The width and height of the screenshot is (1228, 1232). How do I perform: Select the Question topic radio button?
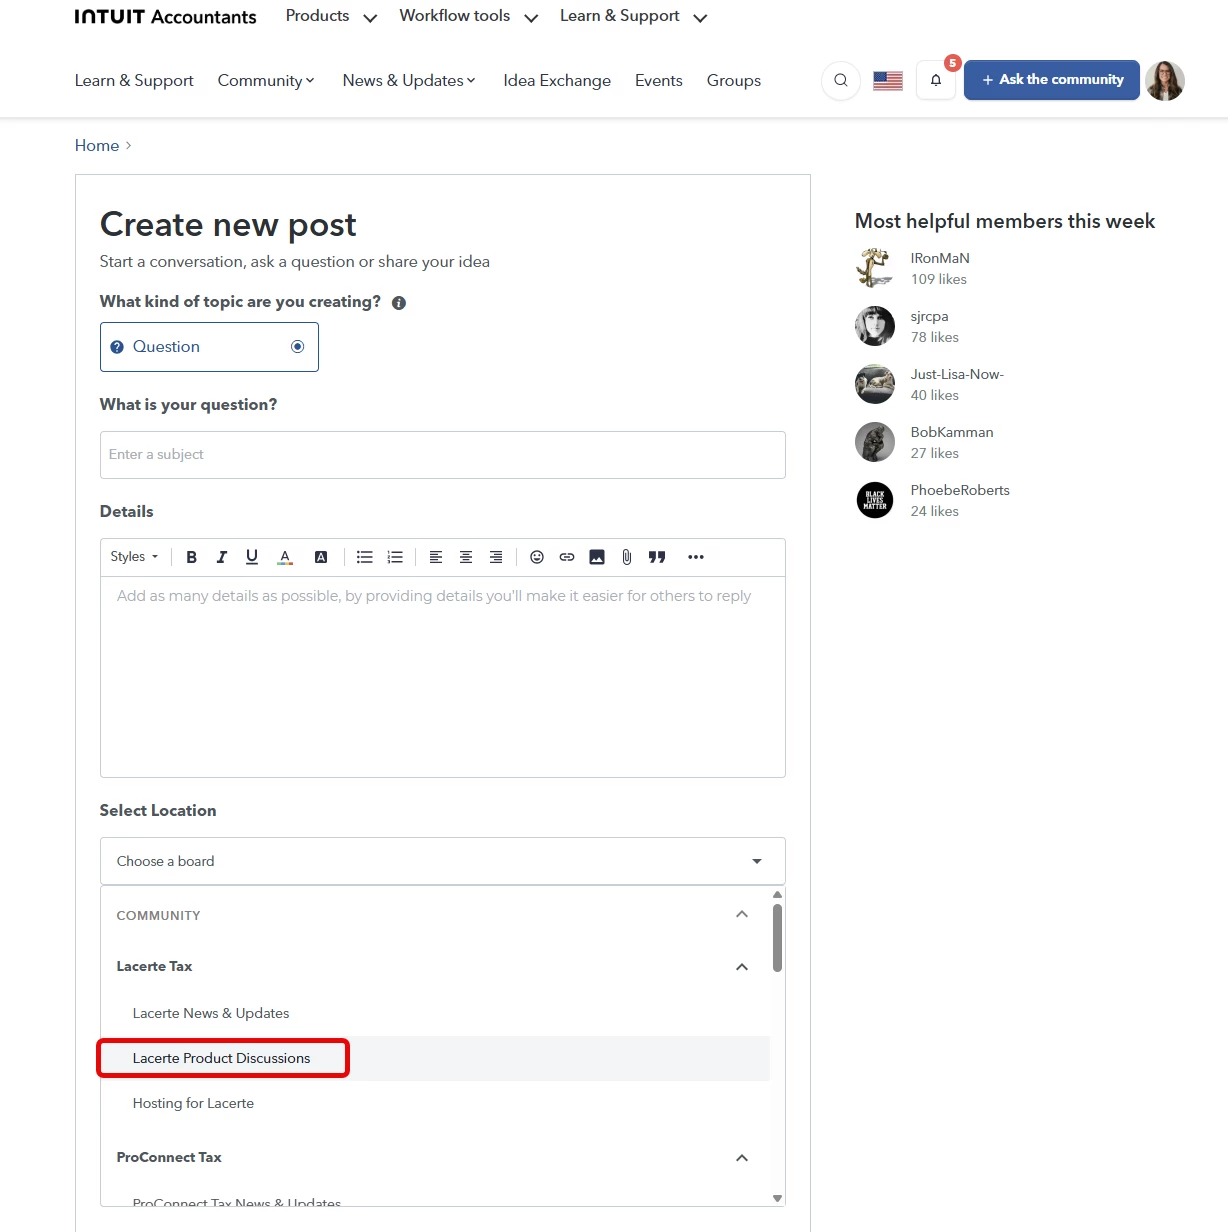pos(297,347)
